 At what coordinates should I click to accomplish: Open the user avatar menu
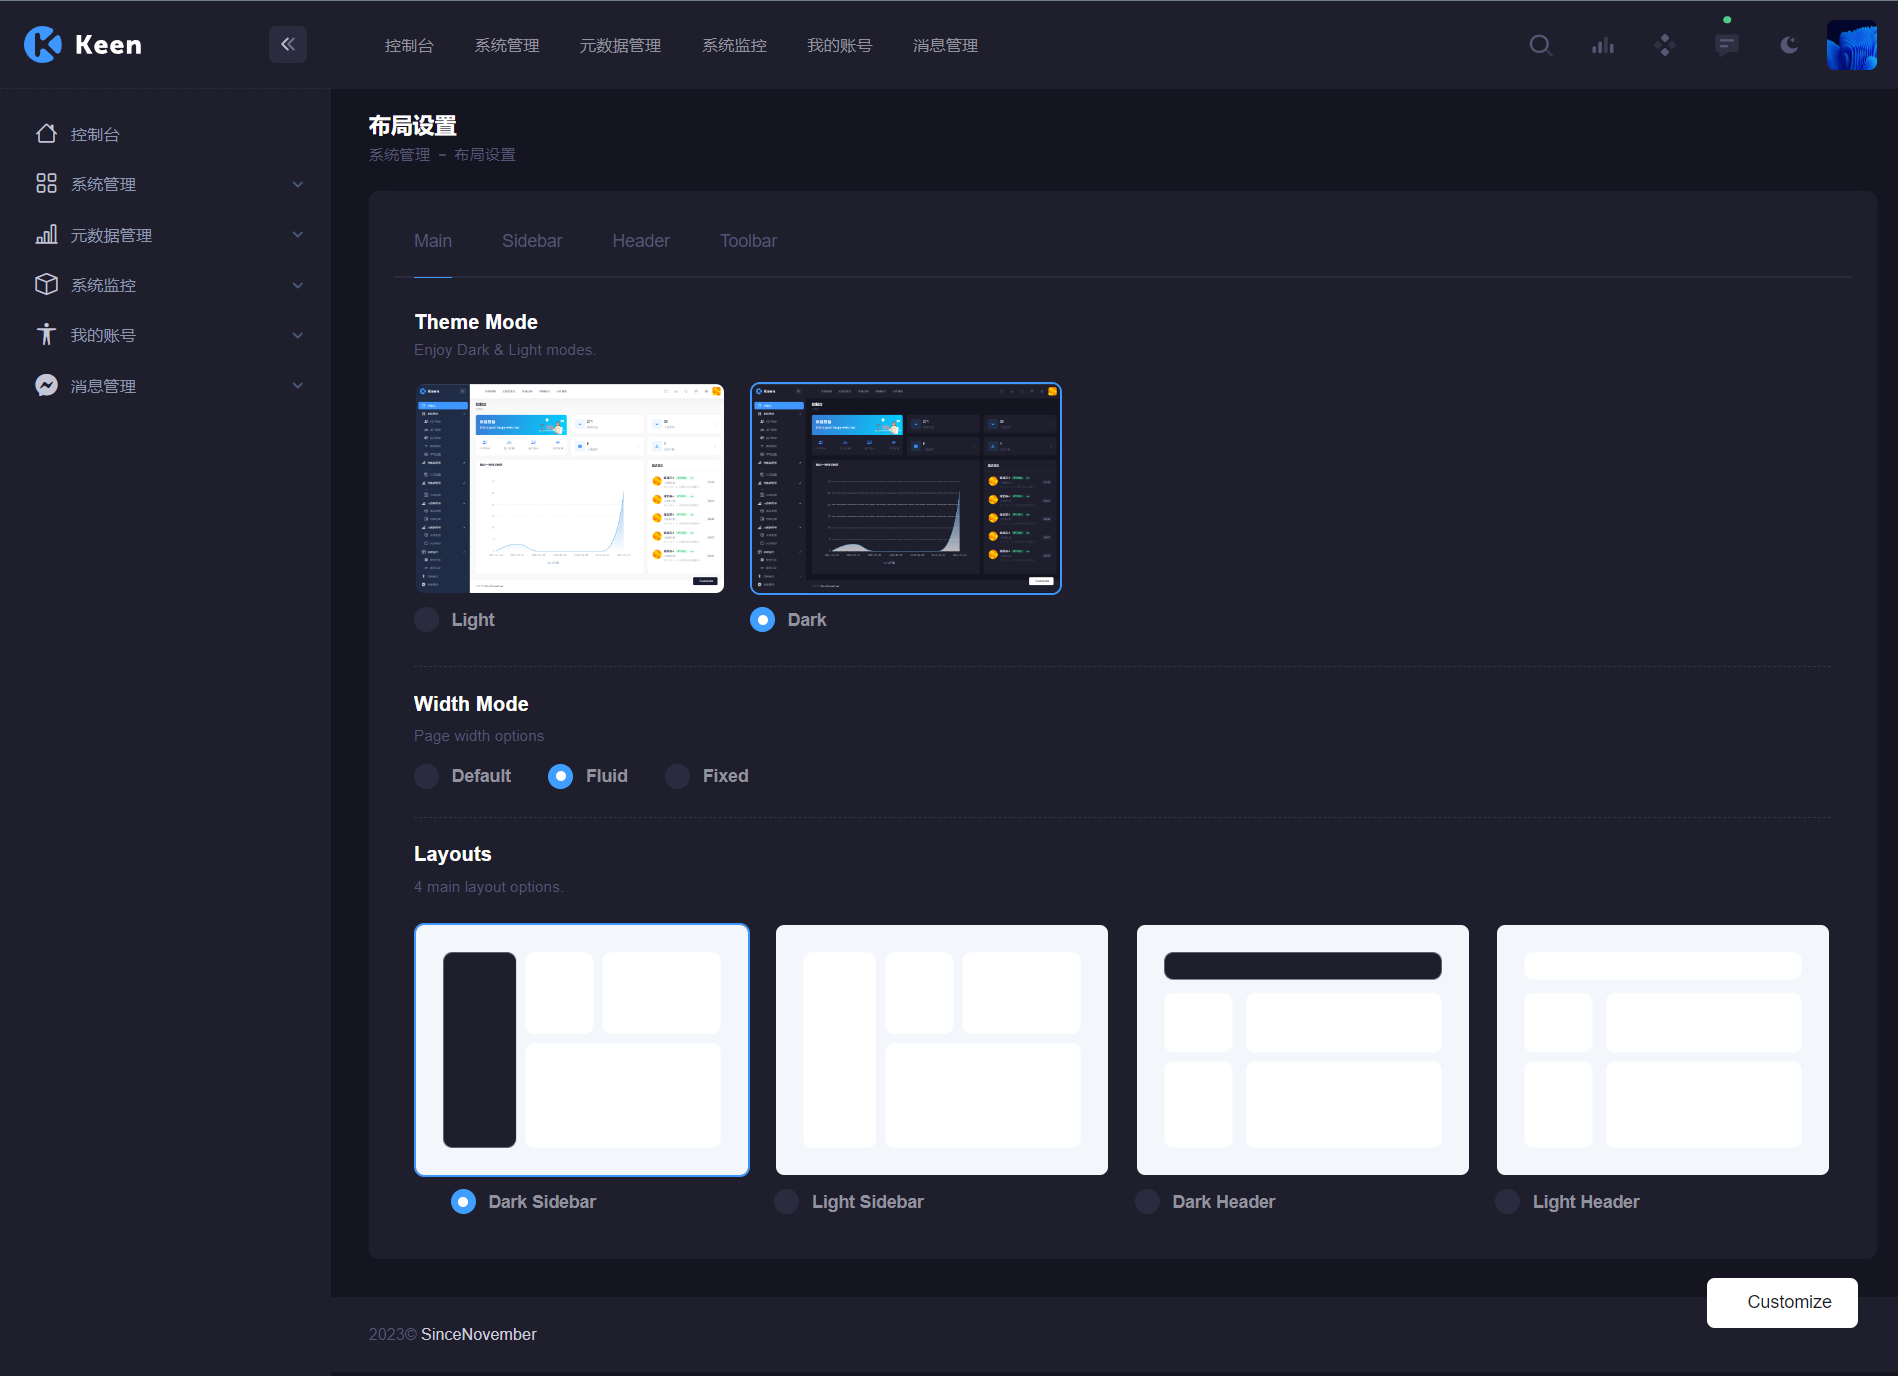coord(1851,45)
